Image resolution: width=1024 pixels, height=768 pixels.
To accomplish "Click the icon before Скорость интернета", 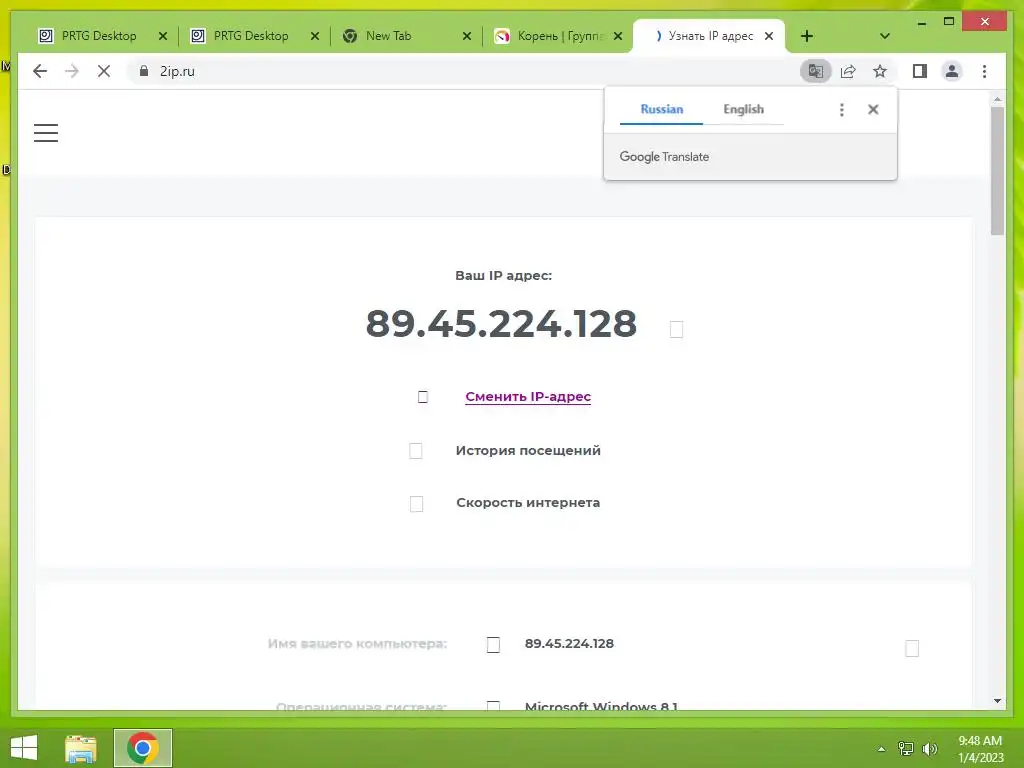I will [416, 504].
